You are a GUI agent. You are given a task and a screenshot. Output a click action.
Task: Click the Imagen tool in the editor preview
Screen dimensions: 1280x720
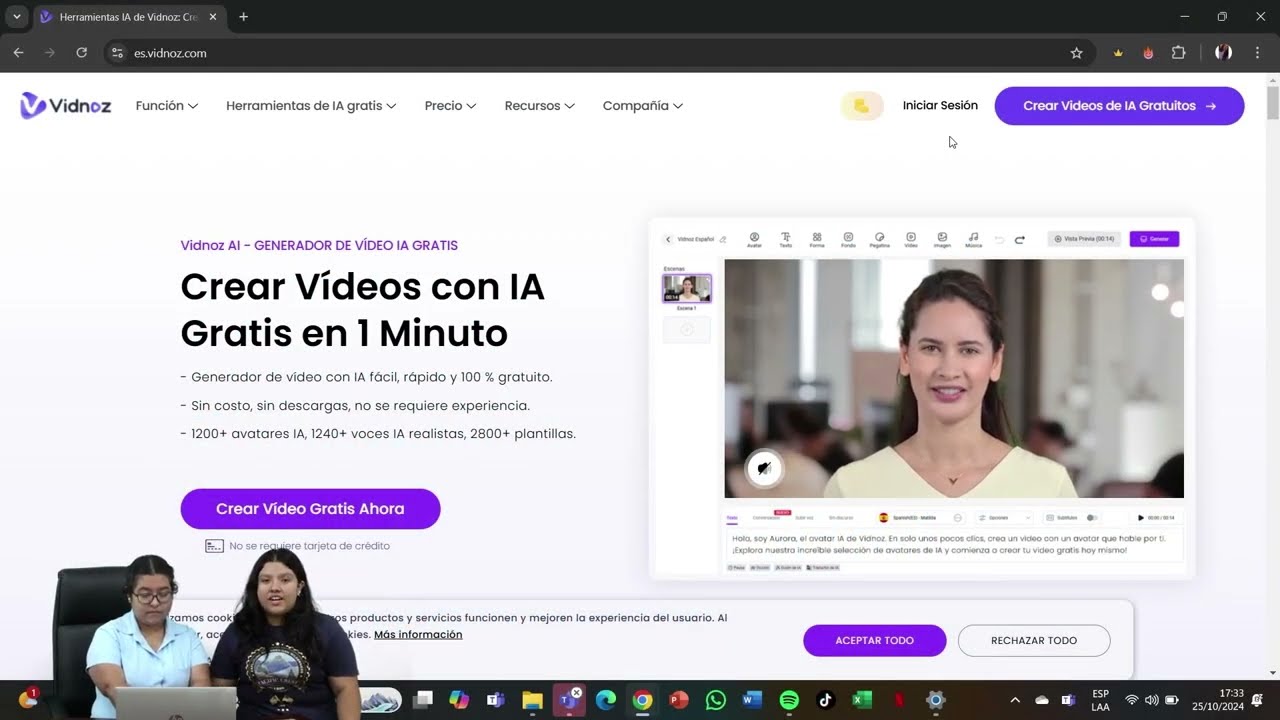pos(942,239)
